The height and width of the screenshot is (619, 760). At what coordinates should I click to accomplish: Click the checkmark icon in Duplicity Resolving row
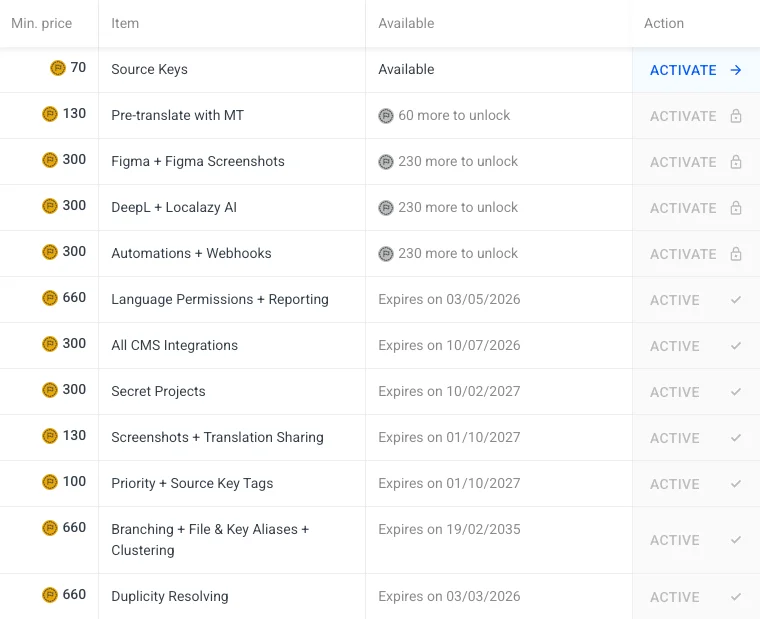(x=736, y=597)
